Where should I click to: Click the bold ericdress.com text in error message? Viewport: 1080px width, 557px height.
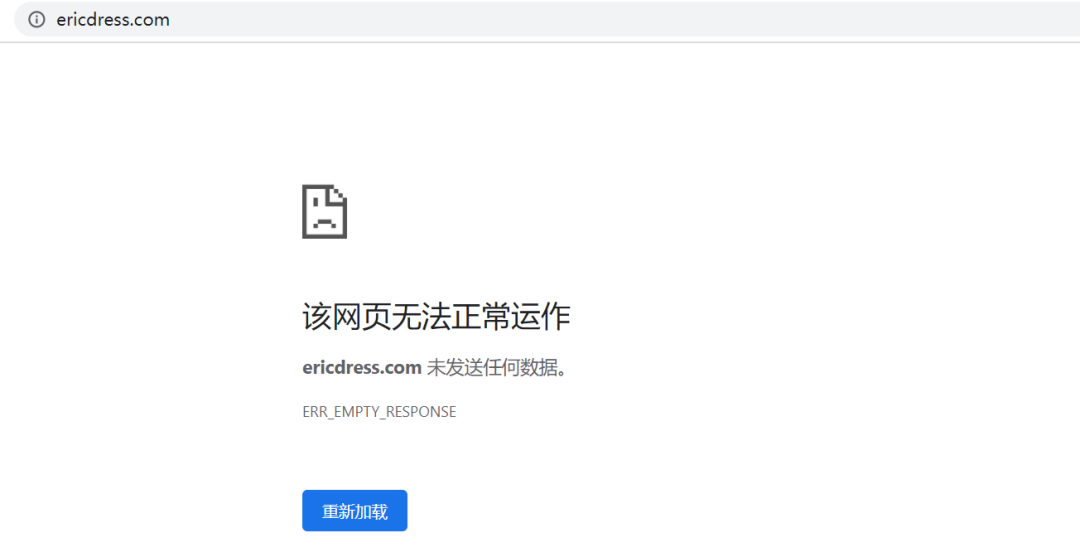pos(362,368)
